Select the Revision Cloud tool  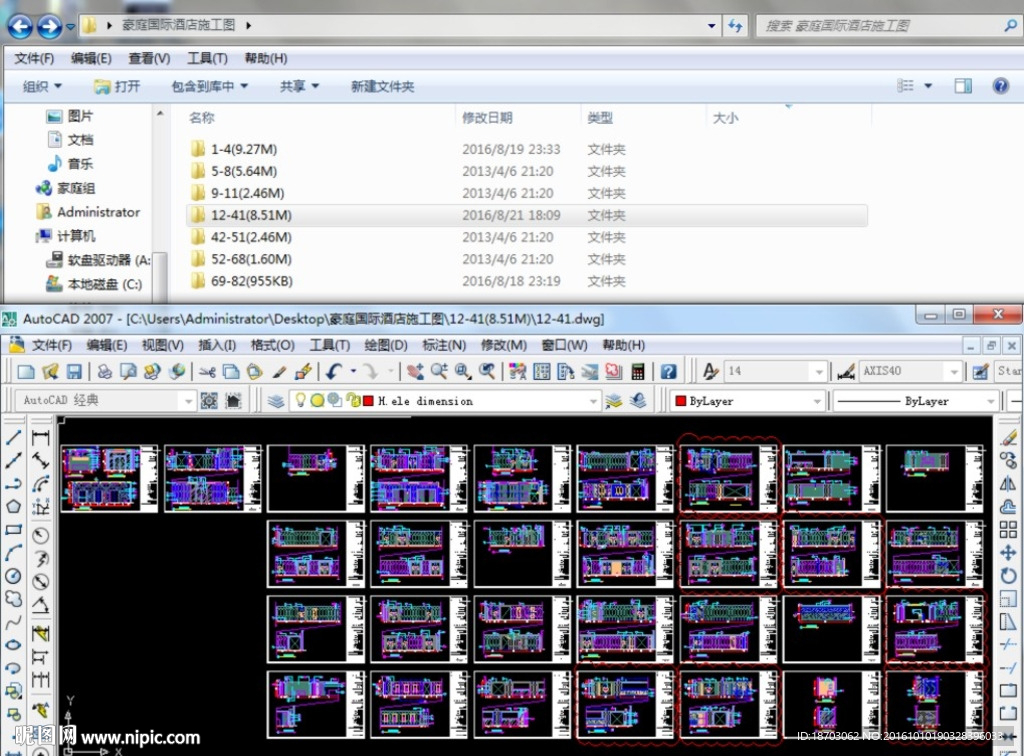click(x=14, y=599)
